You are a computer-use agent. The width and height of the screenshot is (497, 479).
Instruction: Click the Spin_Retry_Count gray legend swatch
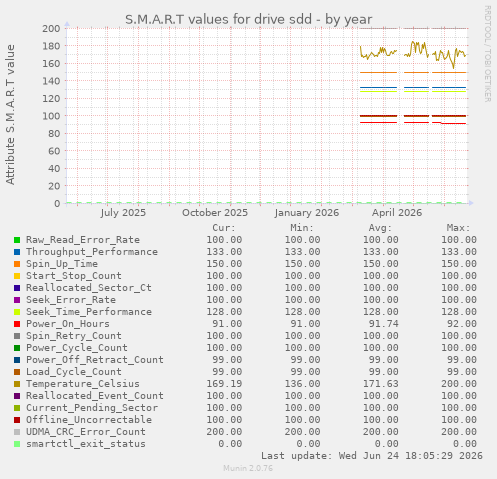coord(17,336)
